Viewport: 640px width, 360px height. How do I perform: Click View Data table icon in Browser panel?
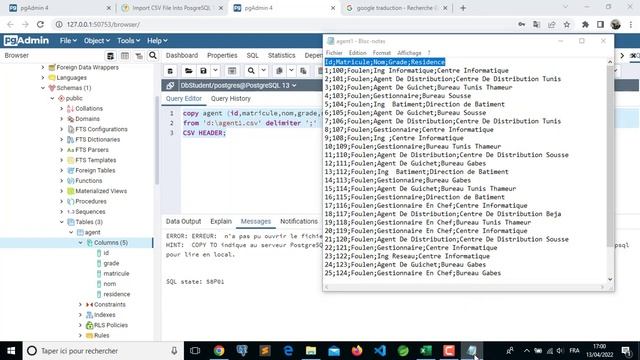[x=125, y=56]
